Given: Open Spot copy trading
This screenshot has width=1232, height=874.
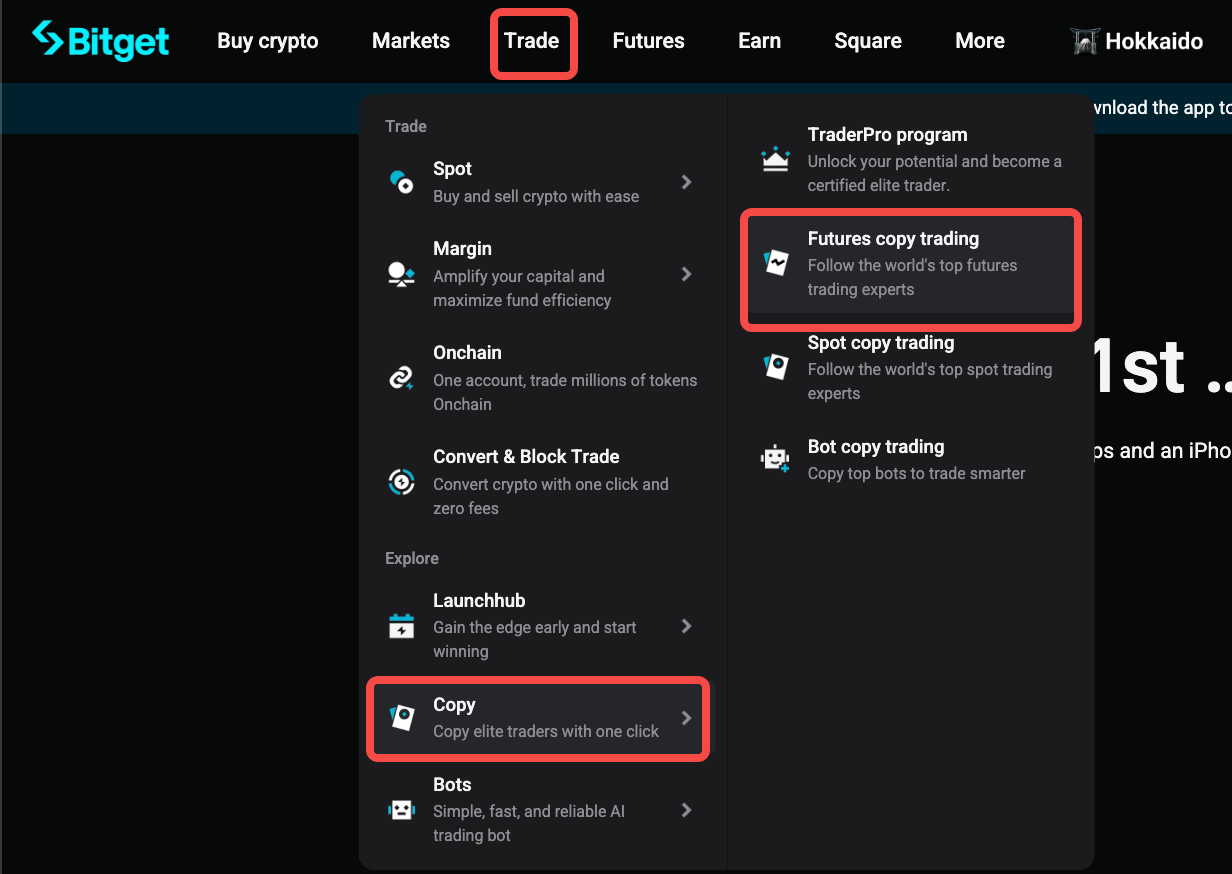Looking at the screenshot, I should [881, 342].
